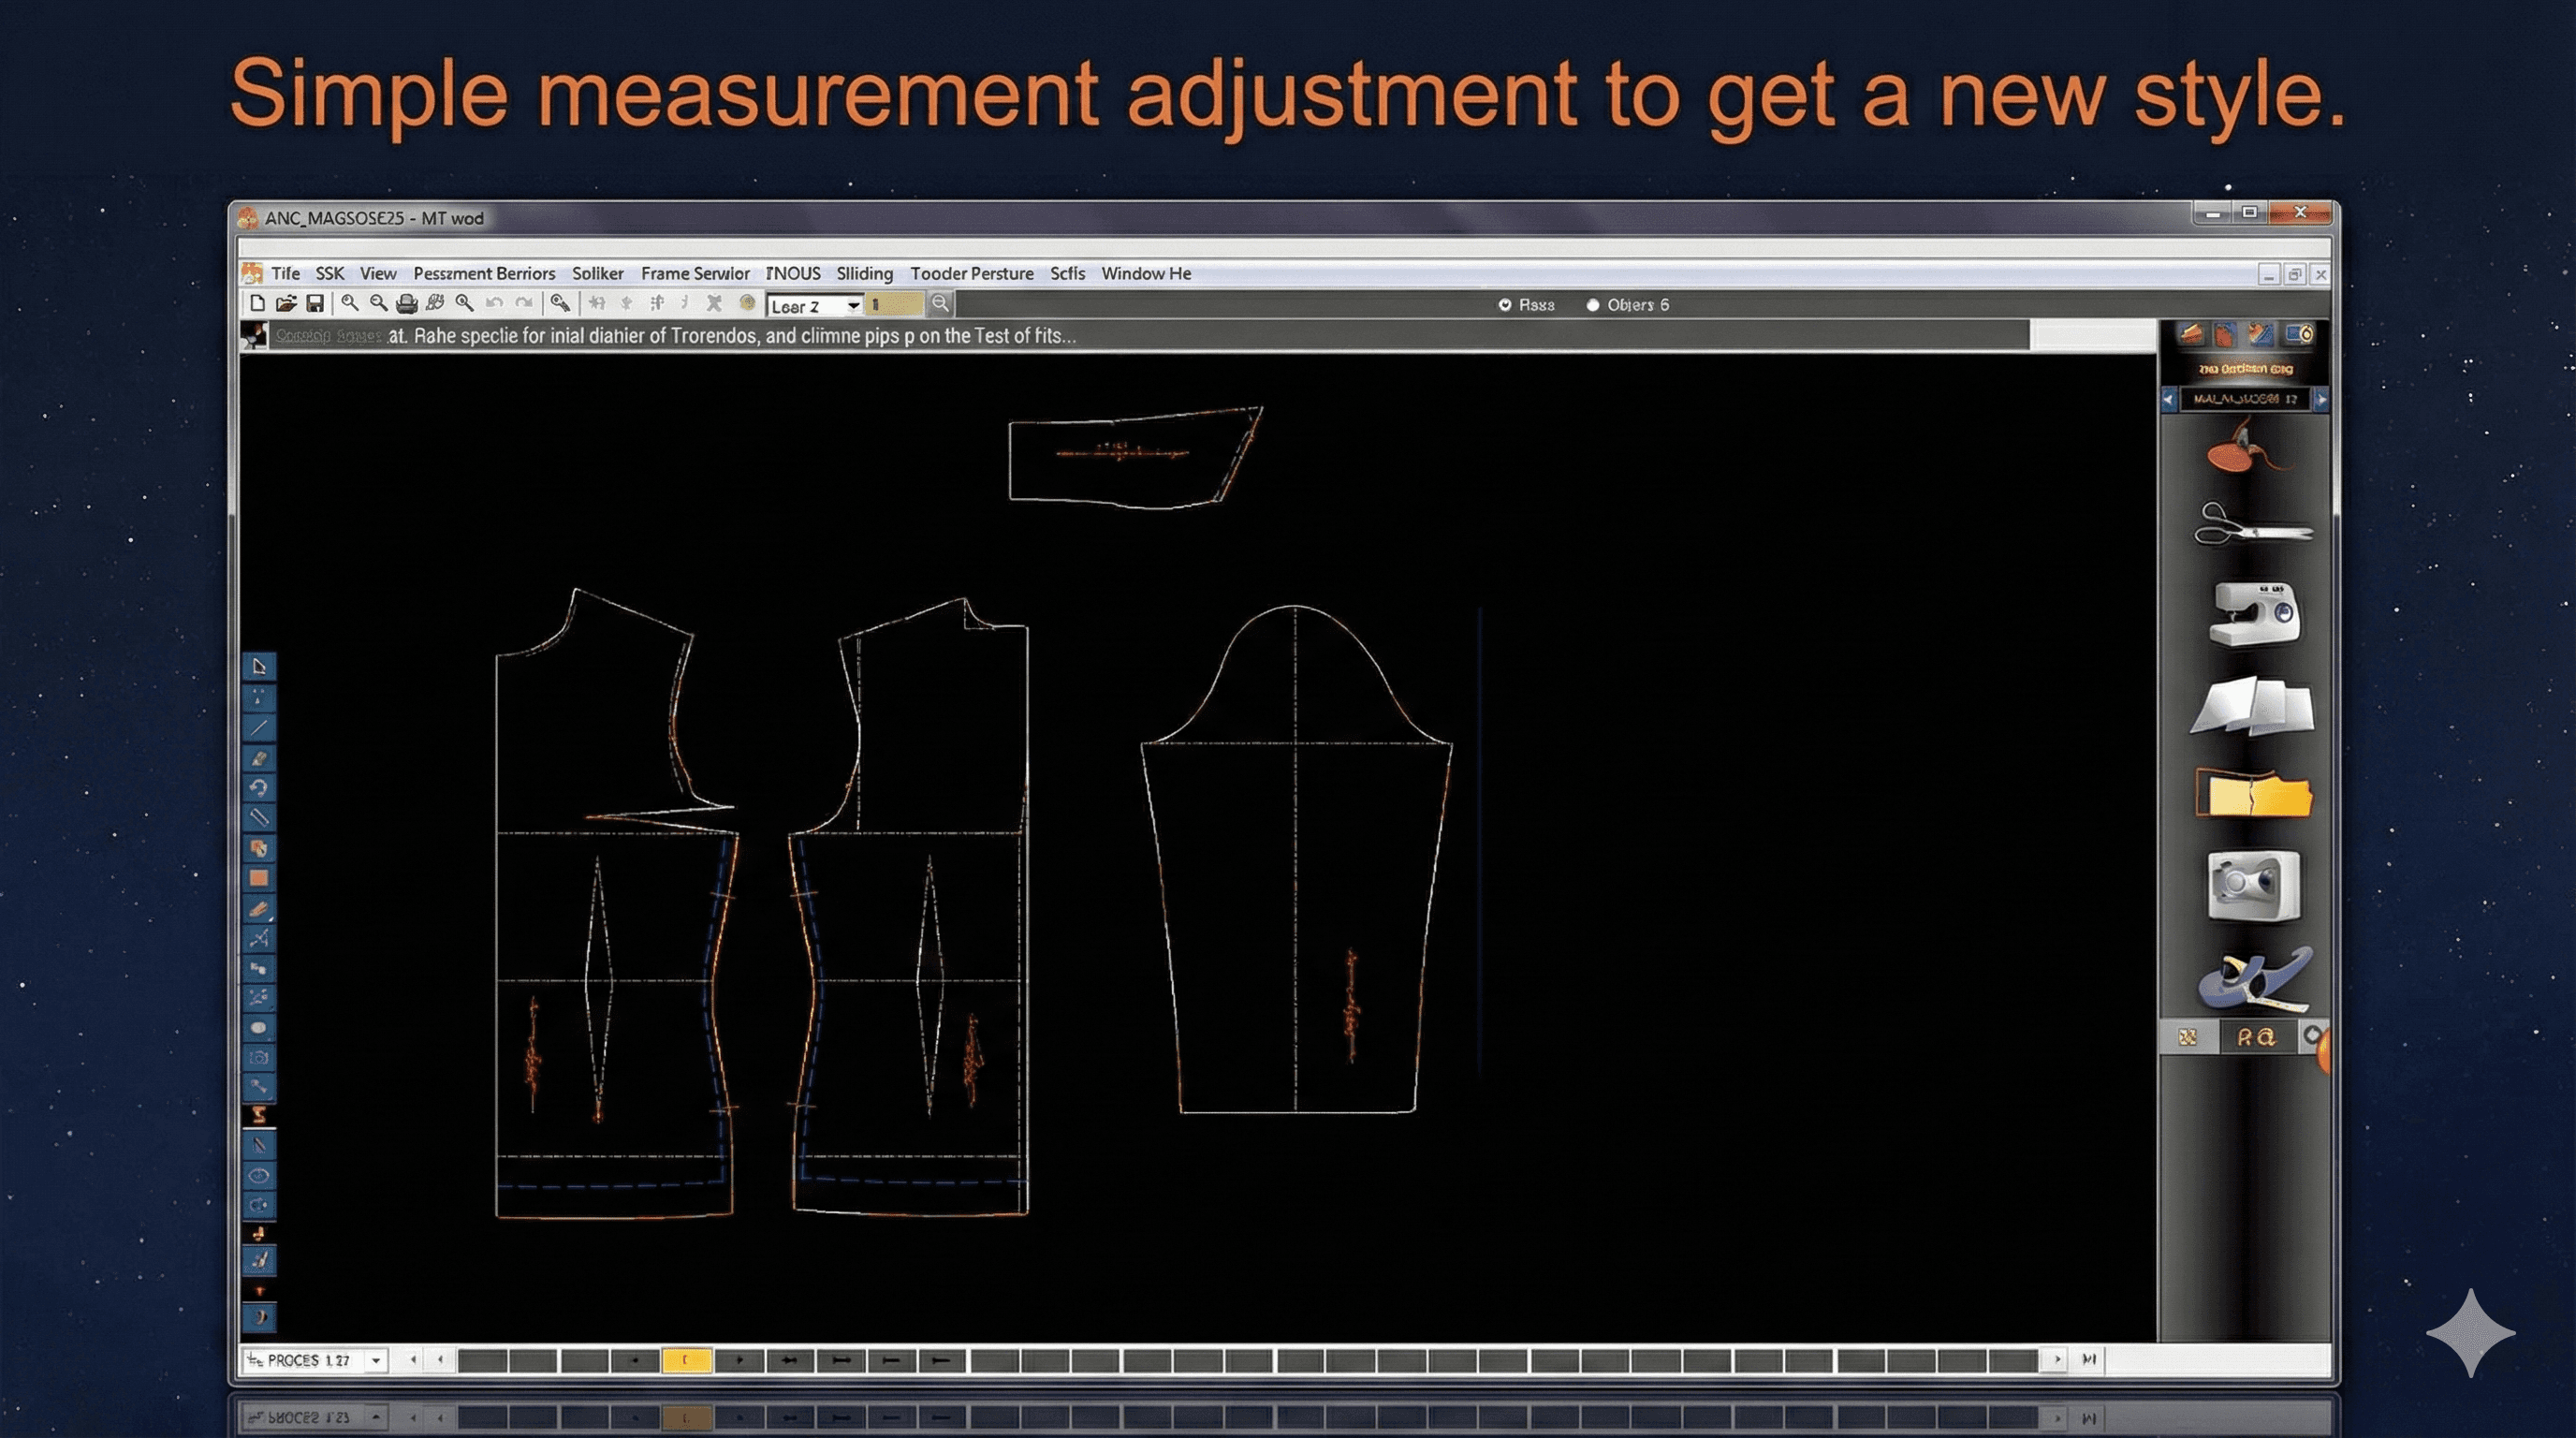Screen dimensions: 2576x1438
Task: Select the Rass radio button
Action: [1505, 305]
